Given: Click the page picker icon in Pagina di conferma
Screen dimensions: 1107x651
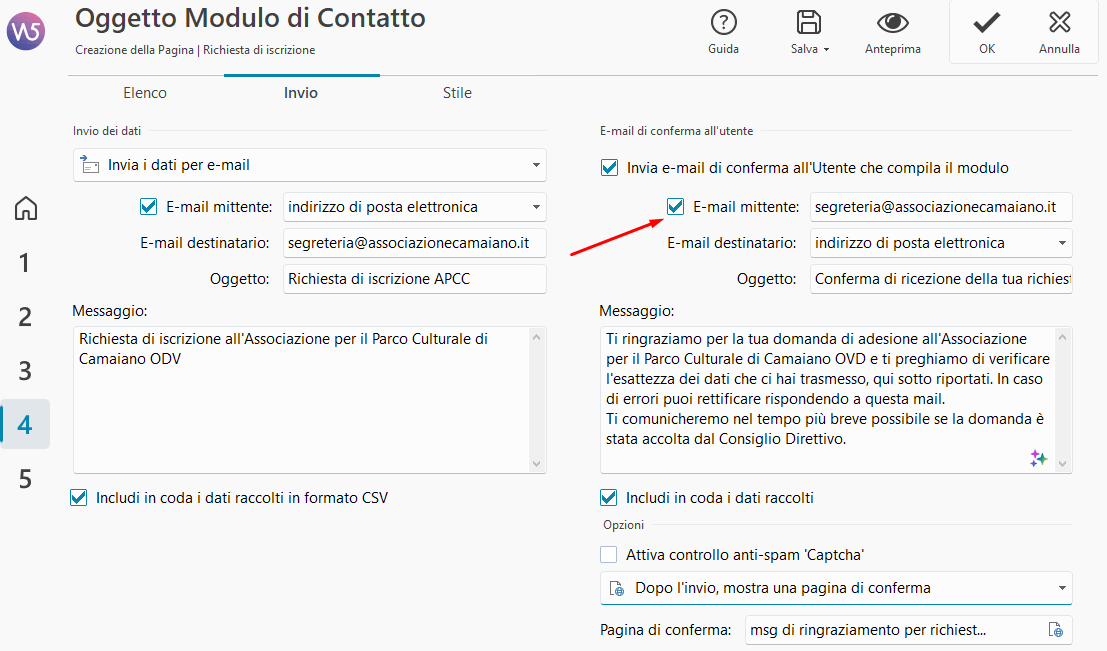Looking at the screenshot, I should 1055,630.
